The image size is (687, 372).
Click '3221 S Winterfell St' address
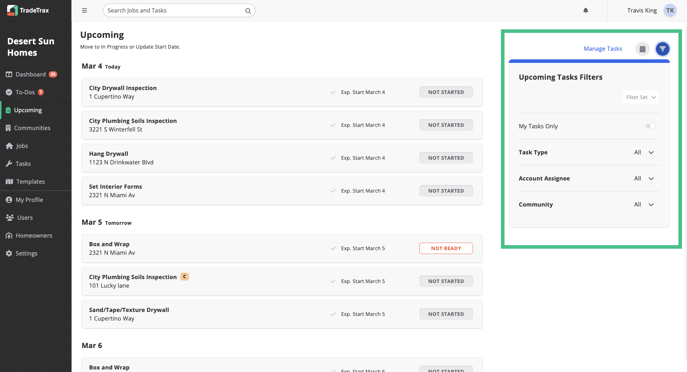click(116, 130)
